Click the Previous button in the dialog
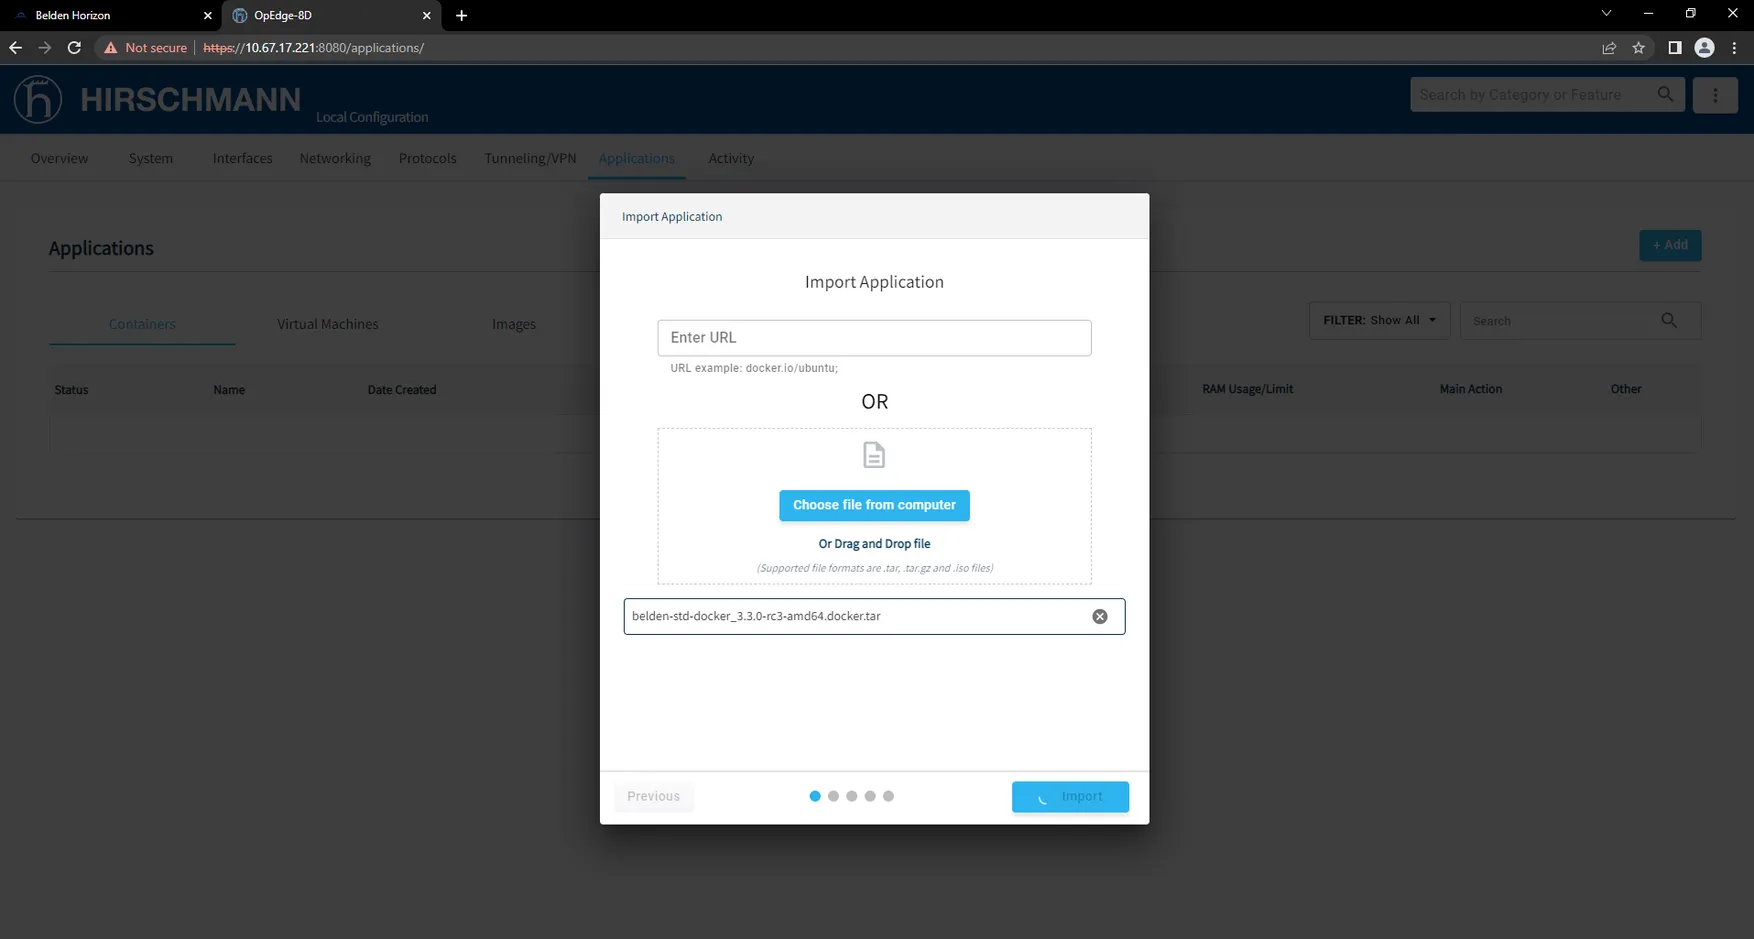1754x939 pixels. pyautogui.click(x=654, y=796)
